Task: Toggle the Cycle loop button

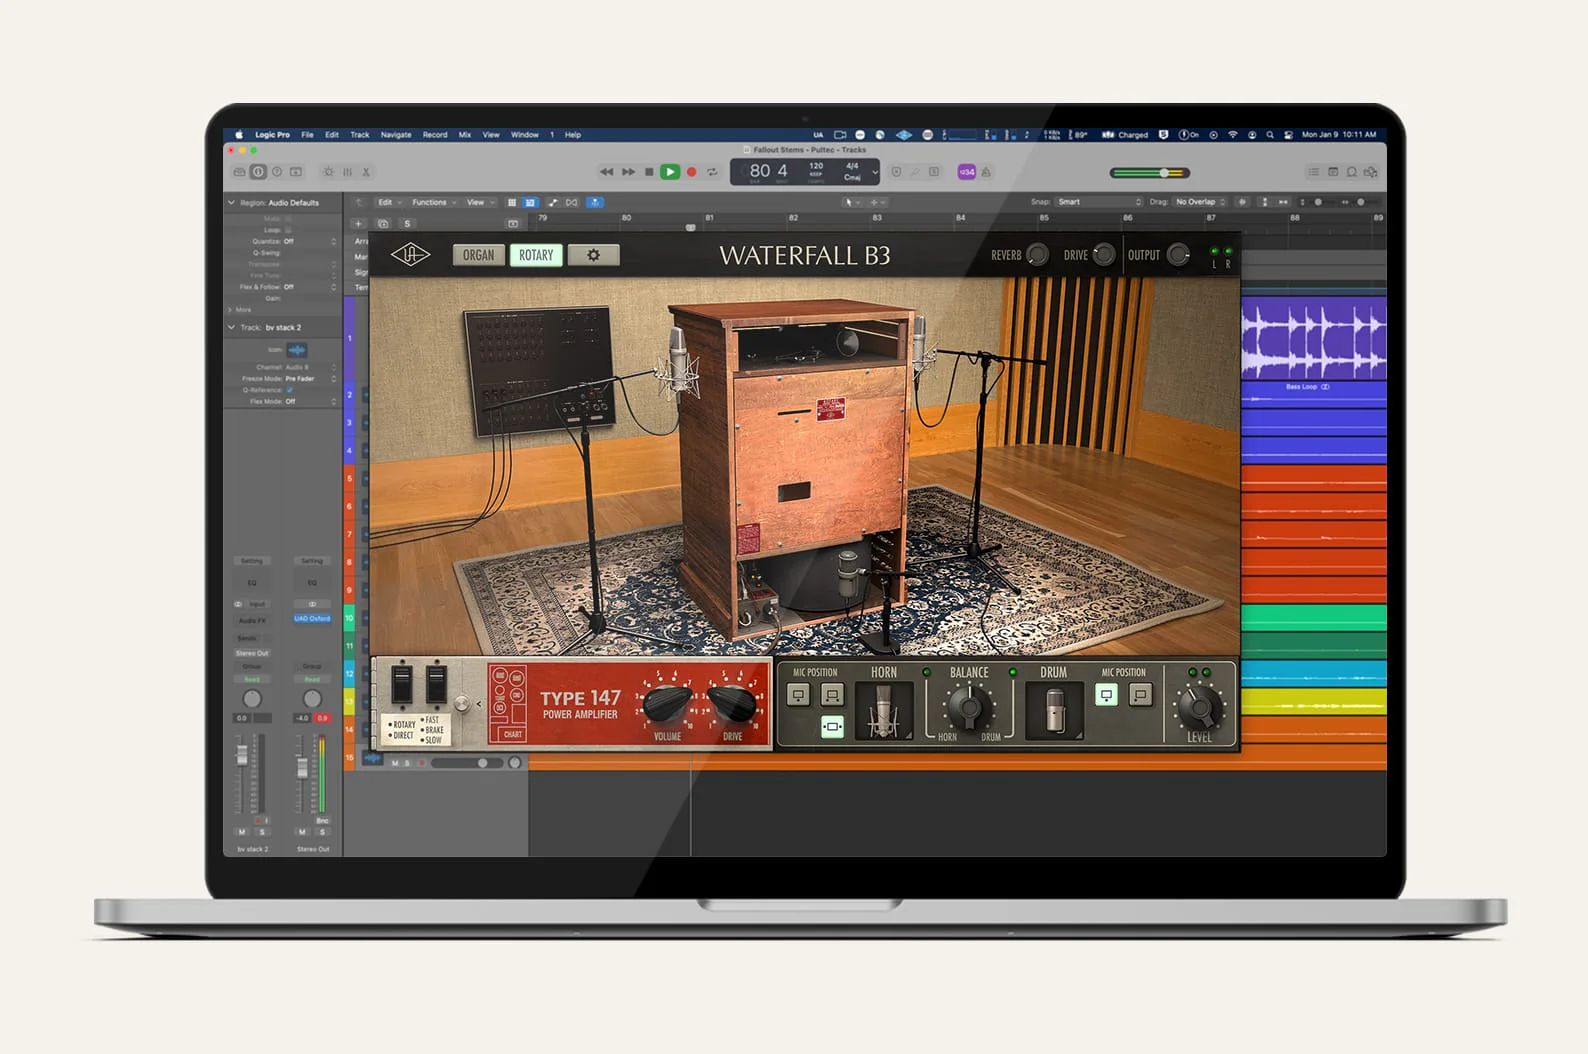Action: coord(712,172)
